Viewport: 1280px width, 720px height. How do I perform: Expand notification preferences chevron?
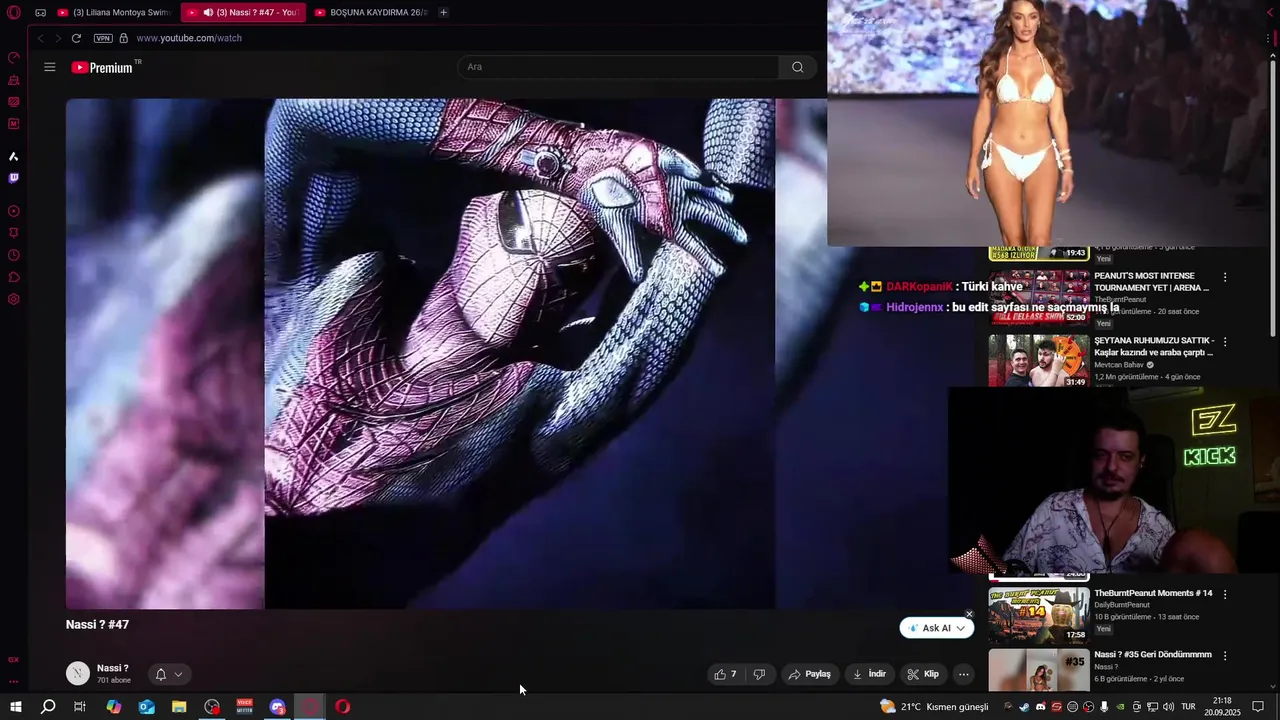point(179,674)
